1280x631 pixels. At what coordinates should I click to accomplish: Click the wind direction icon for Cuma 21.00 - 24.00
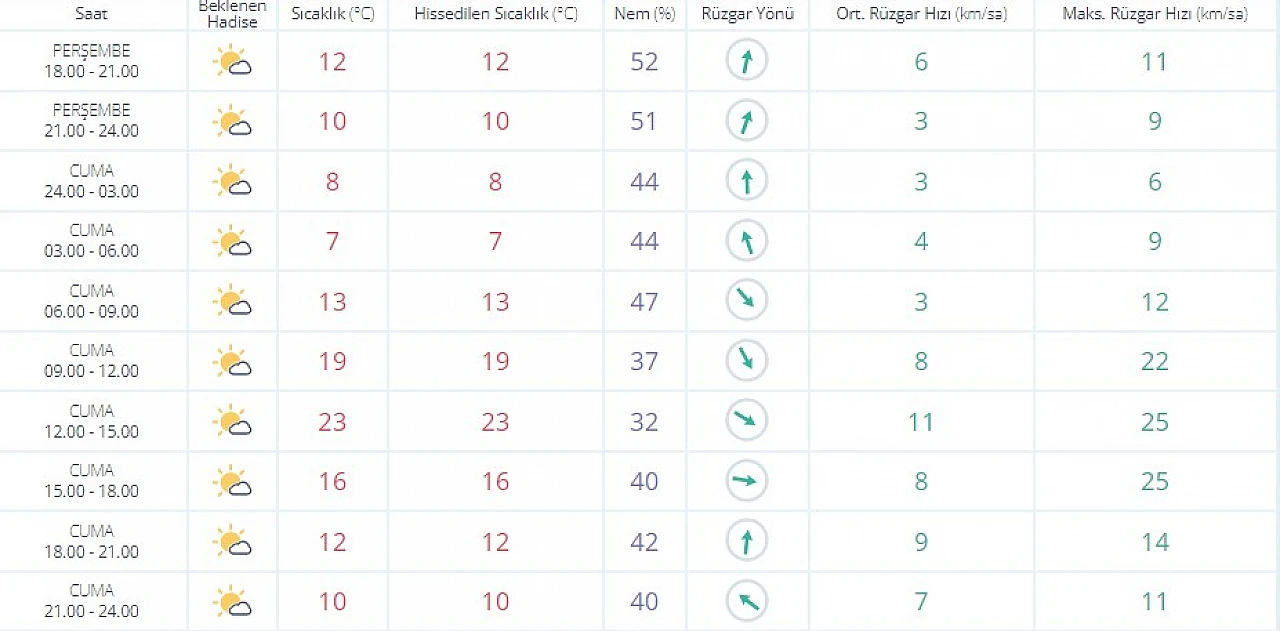746,600
